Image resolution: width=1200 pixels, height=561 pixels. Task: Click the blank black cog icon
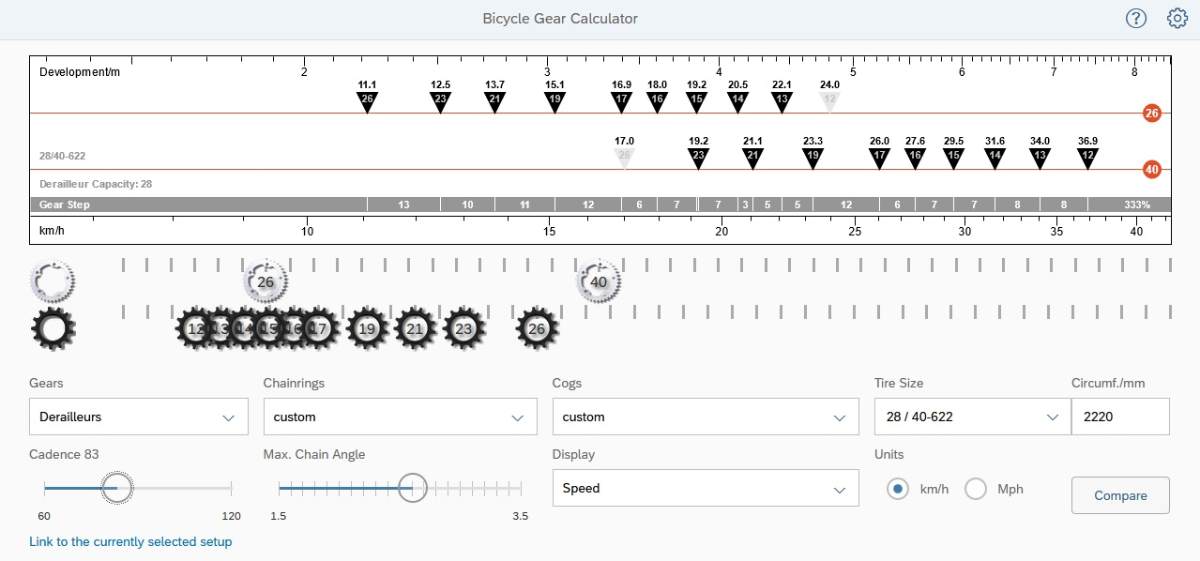pyautogui.click(x=53, y=329)
